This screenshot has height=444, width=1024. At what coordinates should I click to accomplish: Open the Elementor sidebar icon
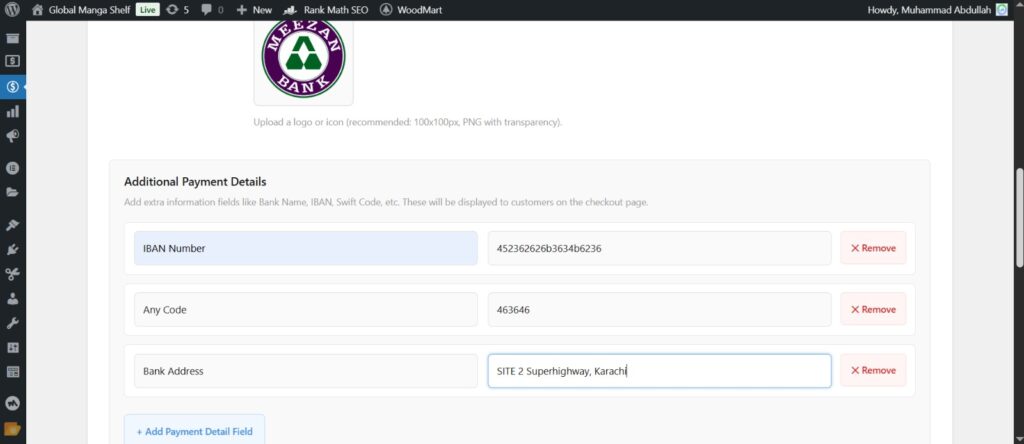(x=12, y=168)
